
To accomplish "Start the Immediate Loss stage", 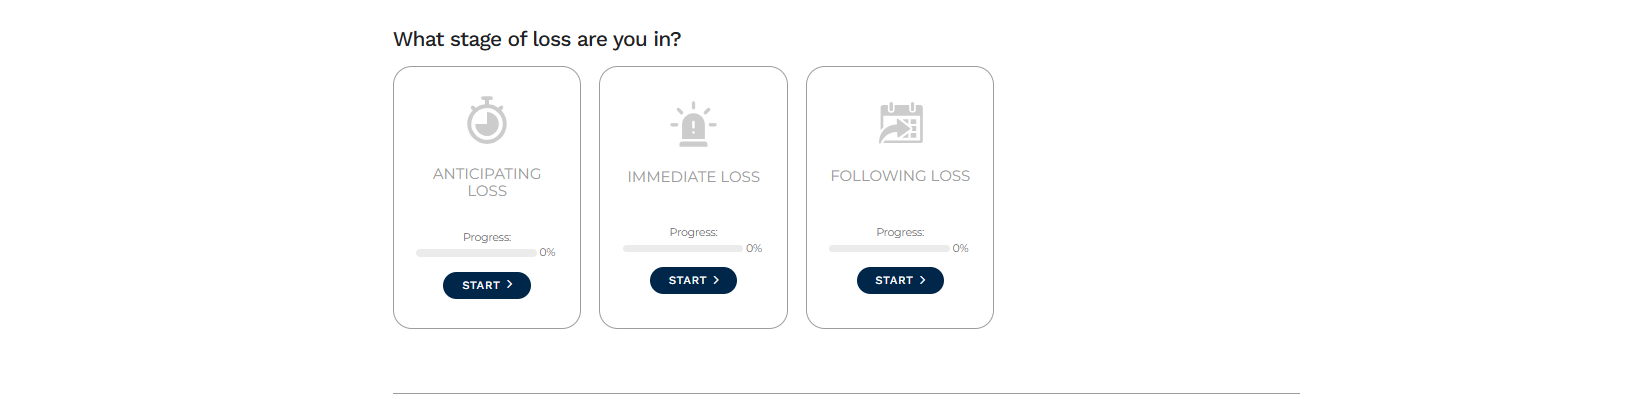I will (x=693, y=280).
